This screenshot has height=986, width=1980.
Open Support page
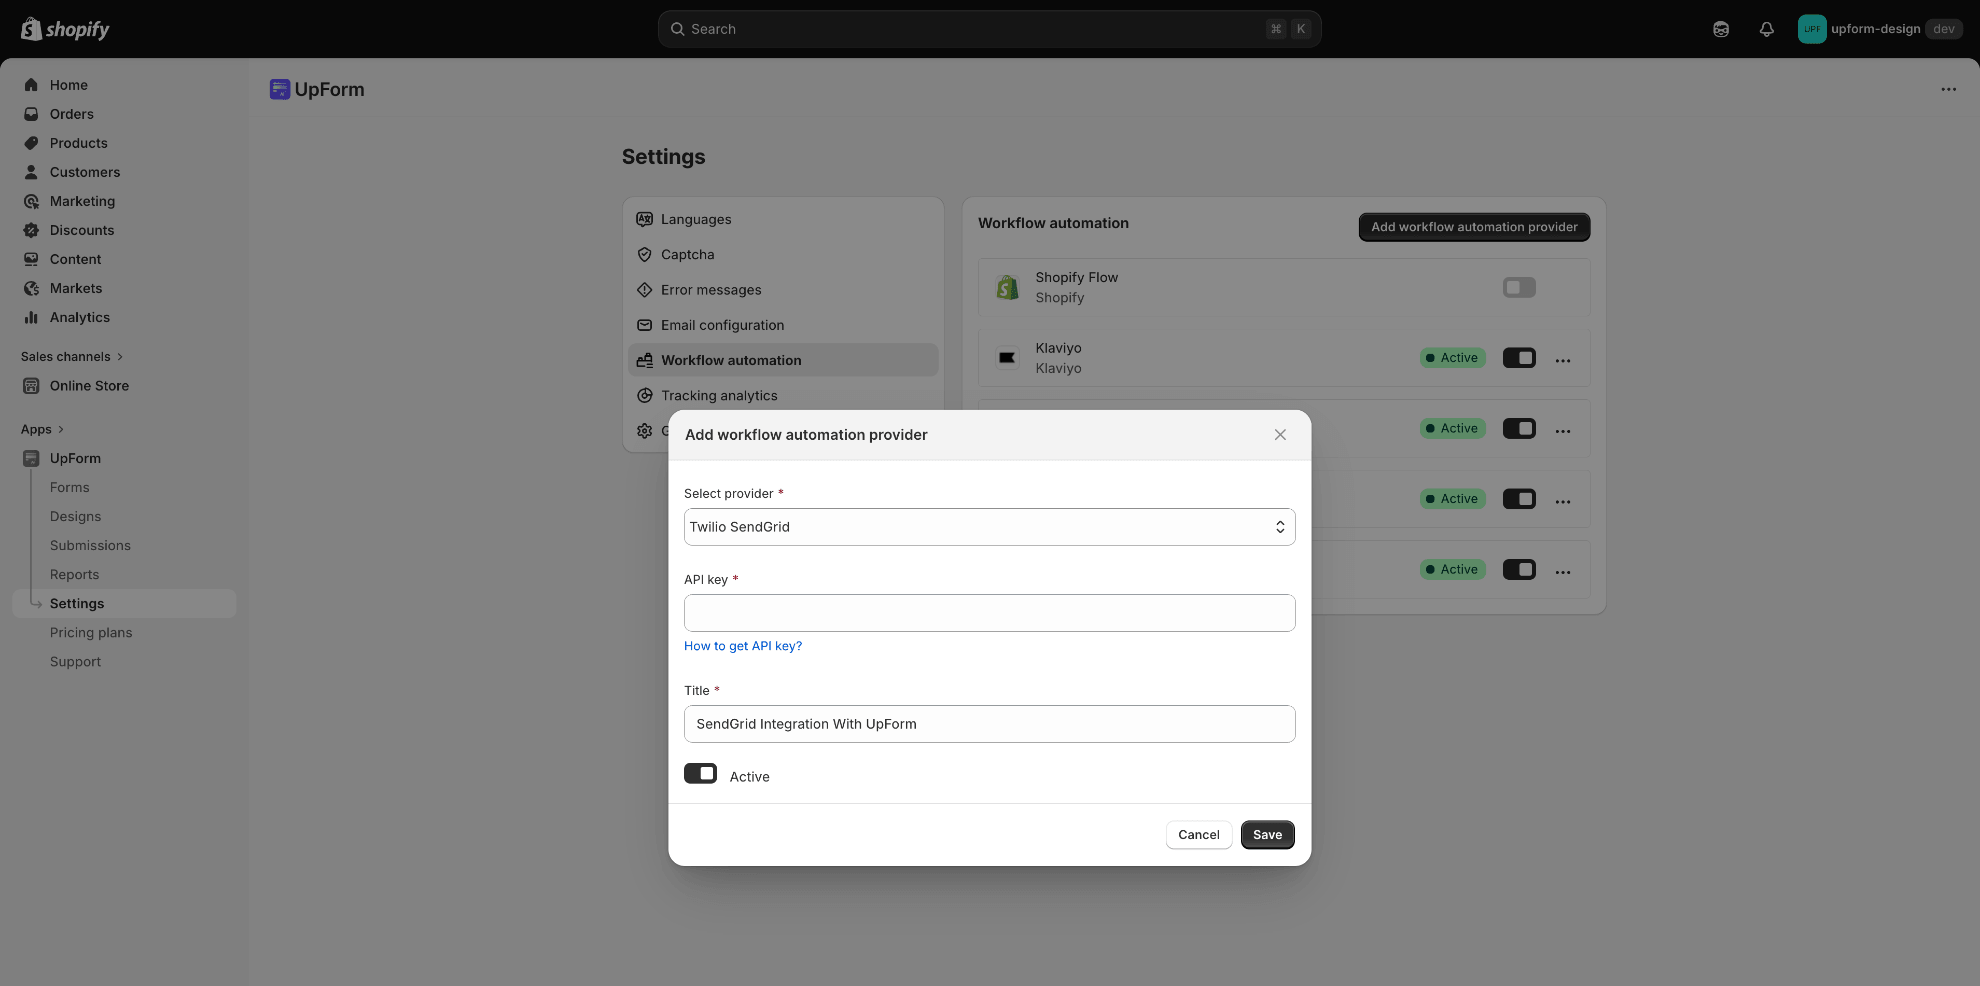[76, 662]
